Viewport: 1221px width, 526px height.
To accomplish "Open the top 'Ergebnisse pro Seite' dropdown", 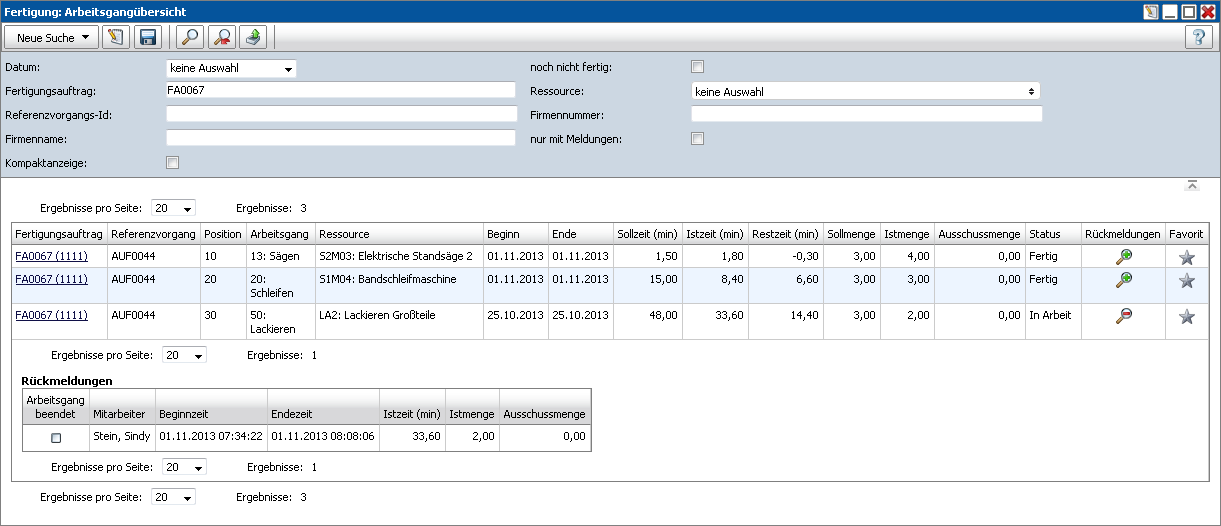I will point(173,208).
